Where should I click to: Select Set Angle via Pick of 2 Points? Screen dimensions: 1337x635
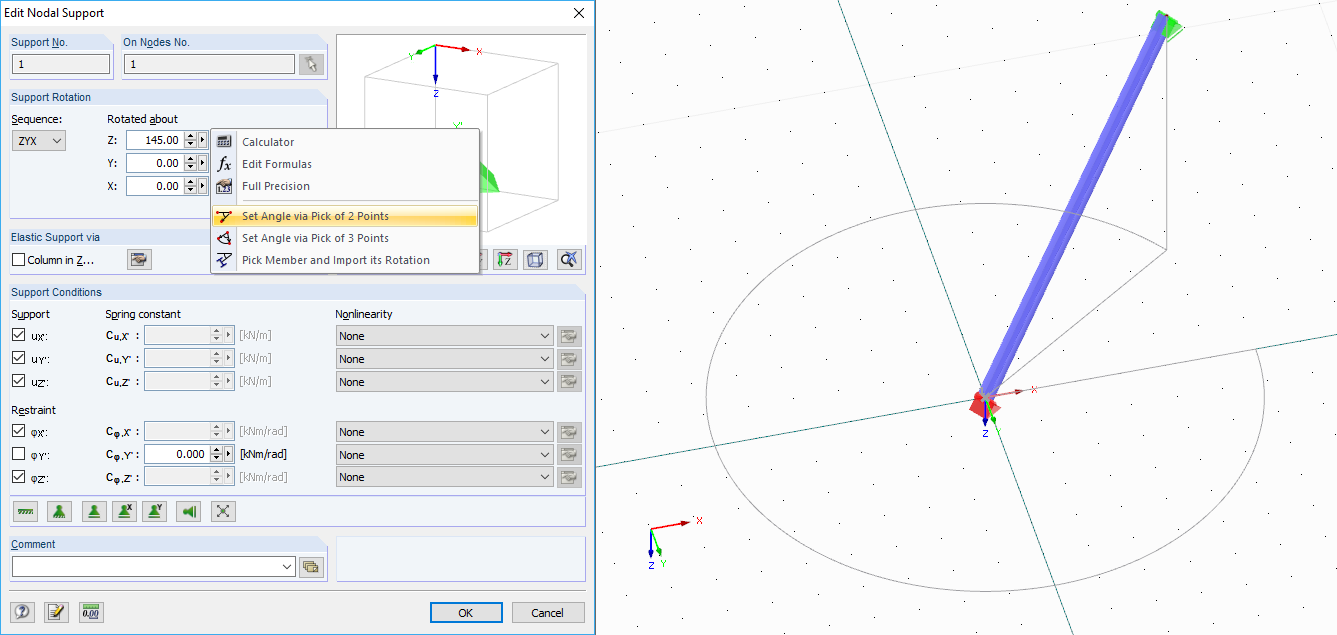pyautogui.click(x=315, y=215)
